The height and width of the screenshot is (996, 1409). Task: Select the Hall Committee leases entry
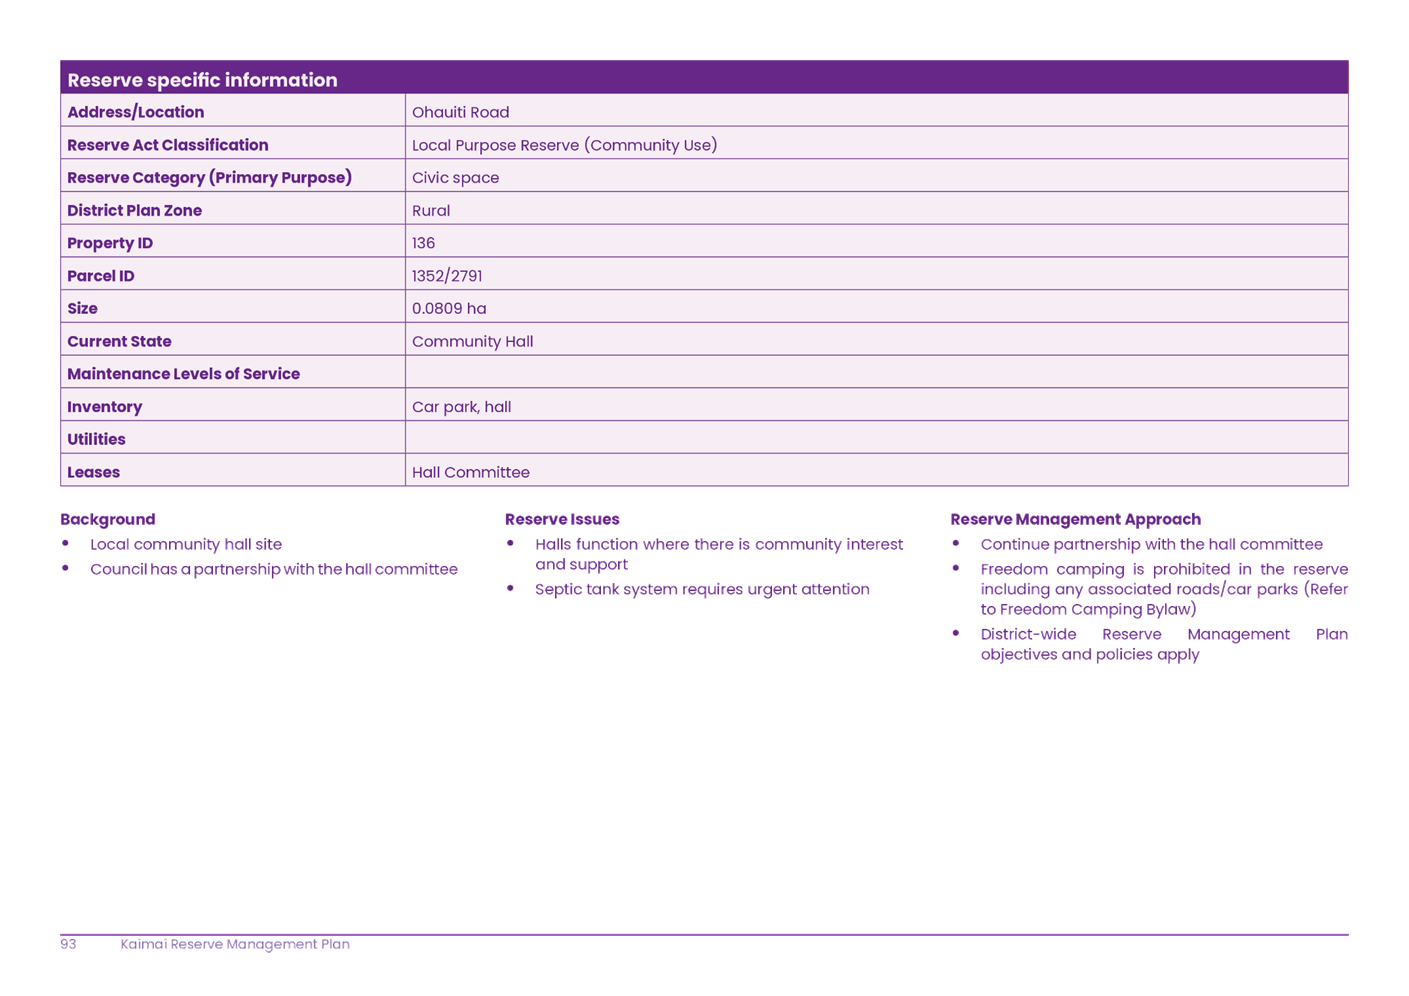(x=471, y=471)
